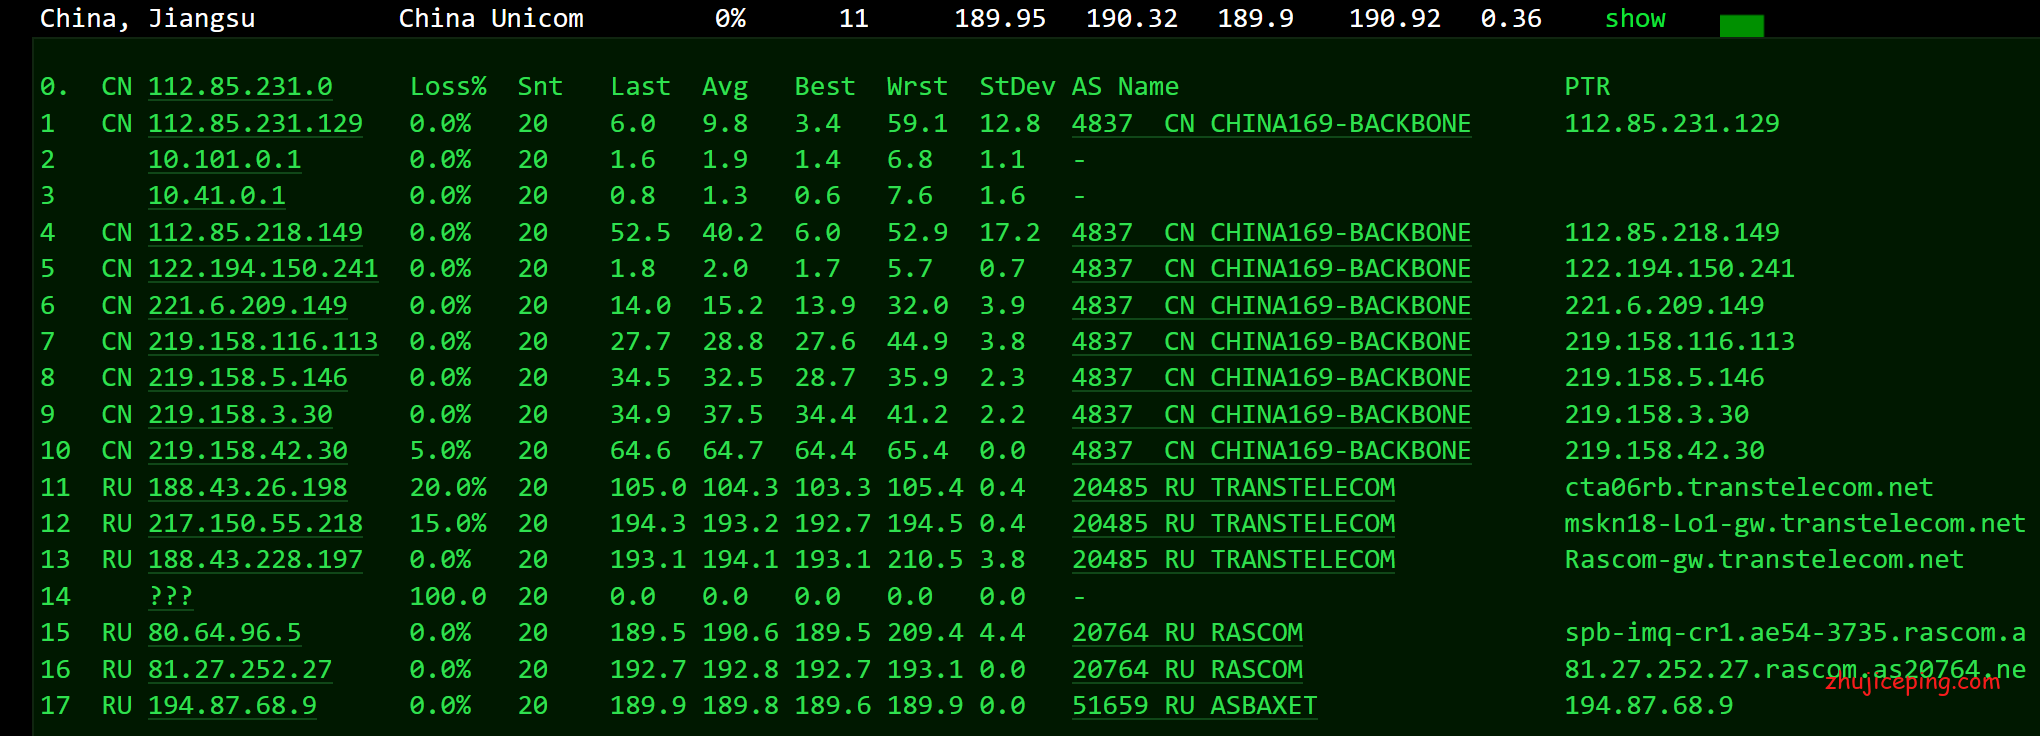Click the 5.0% loss value in hop 10
The height and width of the screenshot is (736, 2040).
440,451
